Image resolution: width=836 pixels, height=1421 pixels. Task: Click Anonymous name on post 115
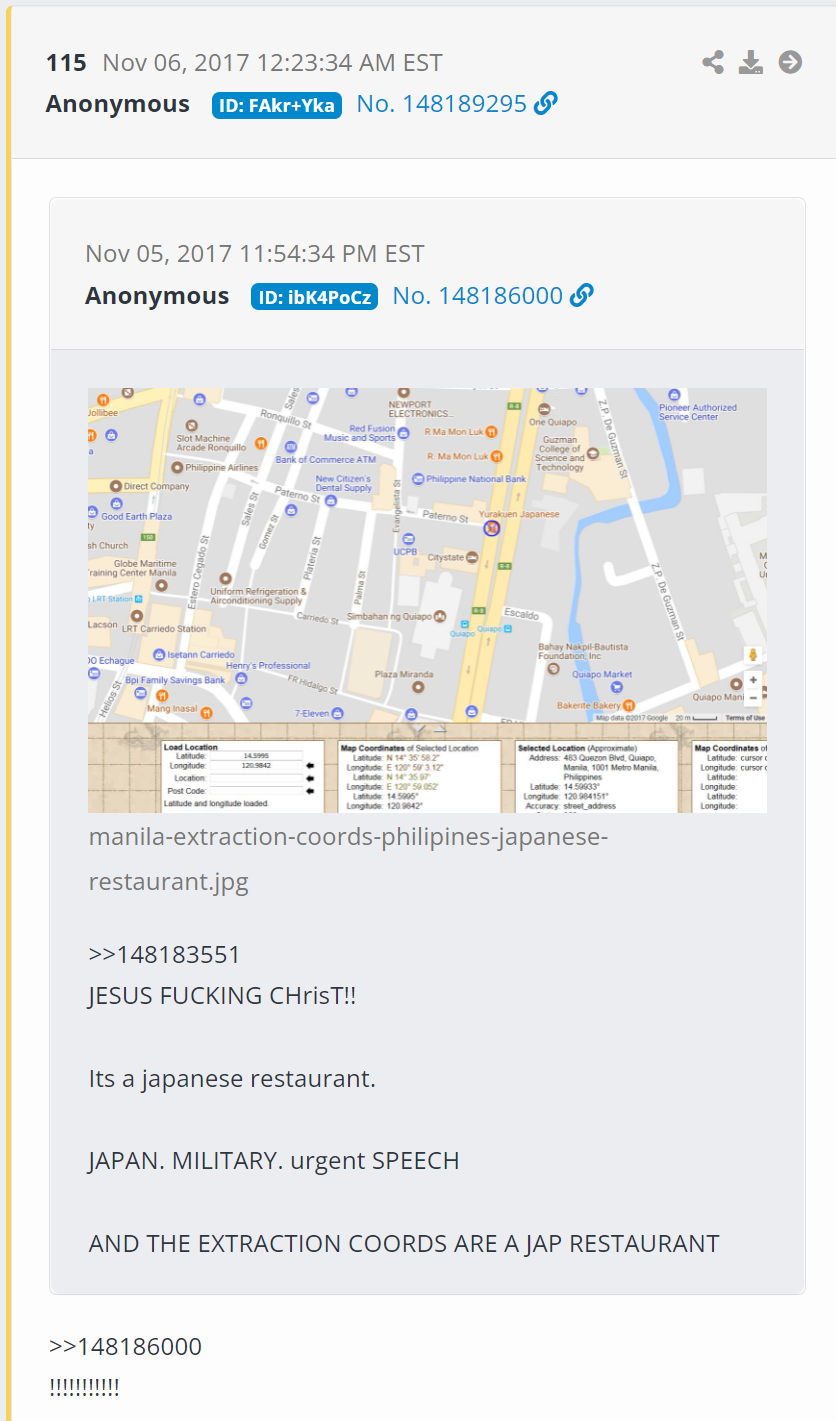point(118,104)
